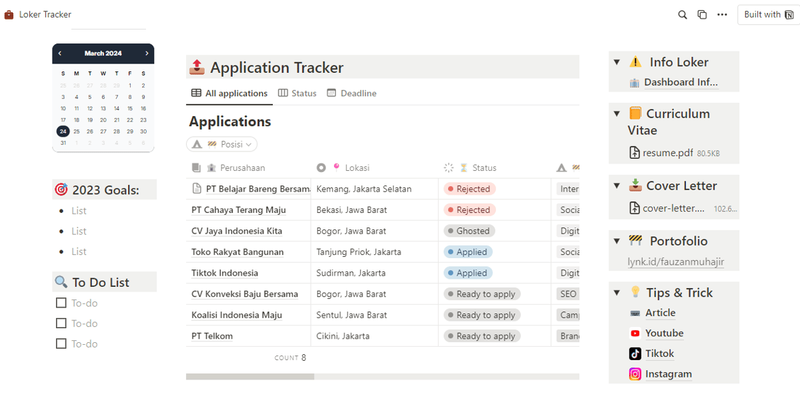Click Ready to apply status of PT Telkom
Image resolution: width=800 pixels, height=401 pixels.
click(x=482, y=336)
